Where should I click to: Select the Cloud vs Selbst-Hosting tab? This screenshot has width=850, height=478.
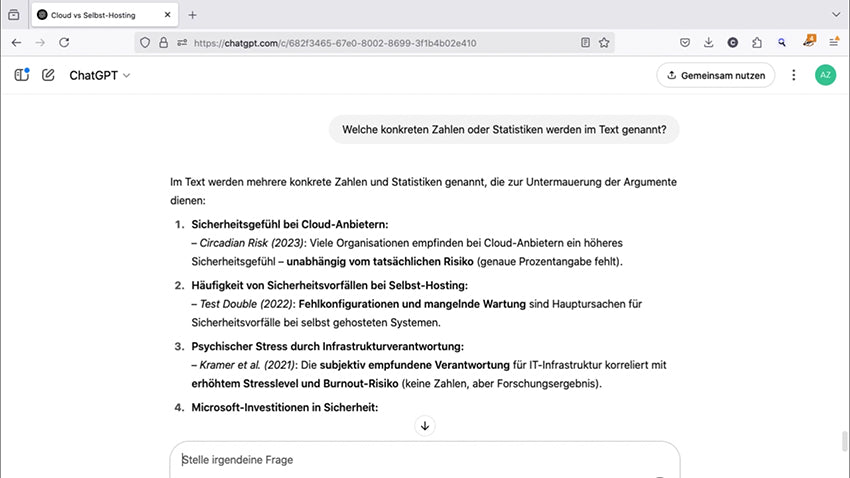(100, 15)
